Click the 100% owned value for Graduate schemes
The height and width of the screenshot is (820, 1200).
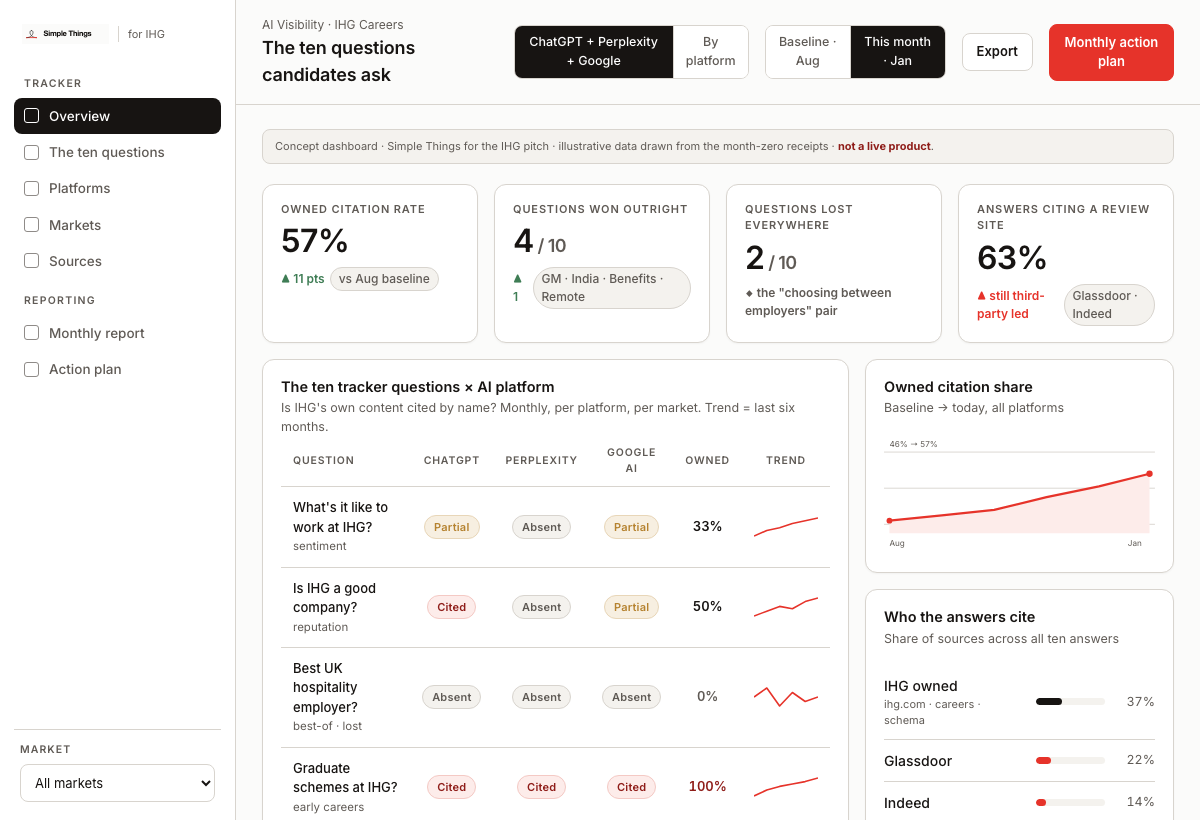pyautogui.click(x=707, y=787)
